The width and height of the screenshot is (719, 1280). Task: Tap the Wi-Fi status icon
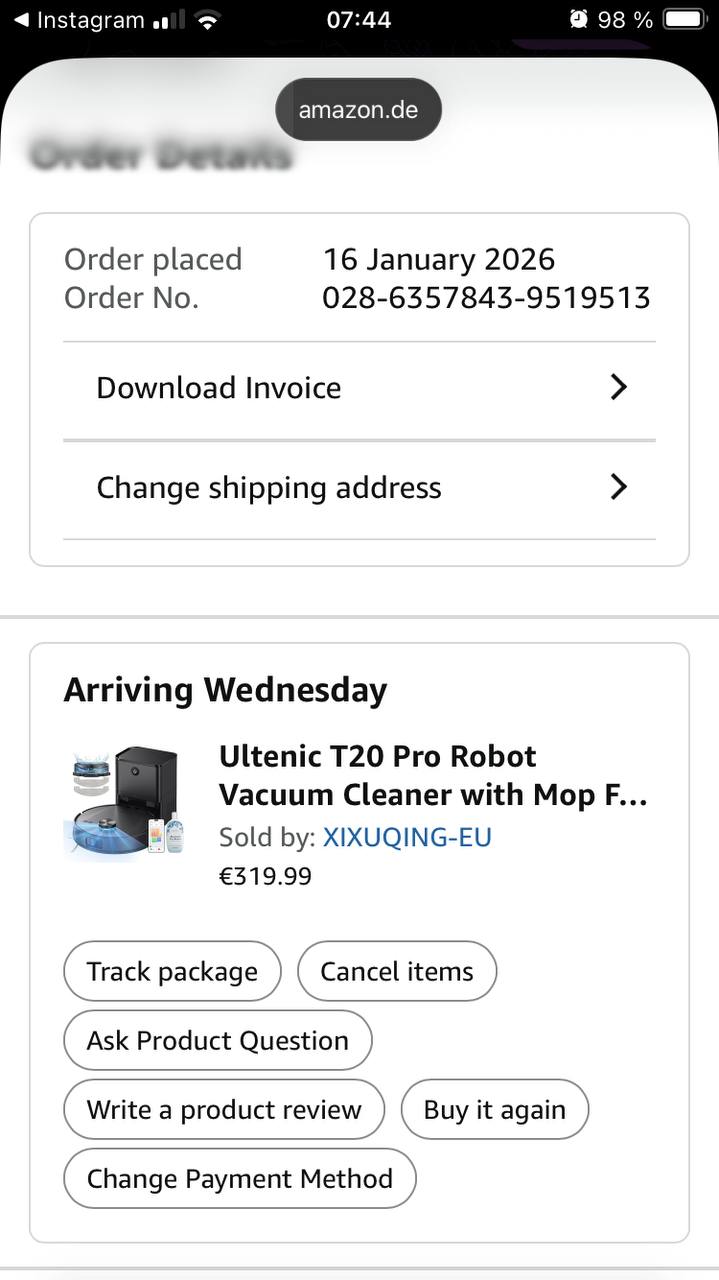tap(207, 20)
